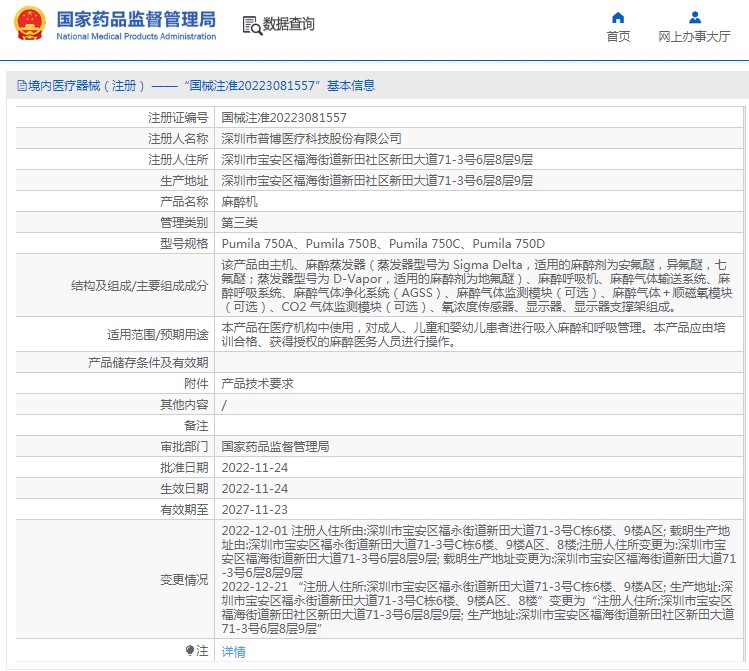The height and width of the screenshot is (671, 749).
Task: Click the 生效日期 label
Action: 184,489
